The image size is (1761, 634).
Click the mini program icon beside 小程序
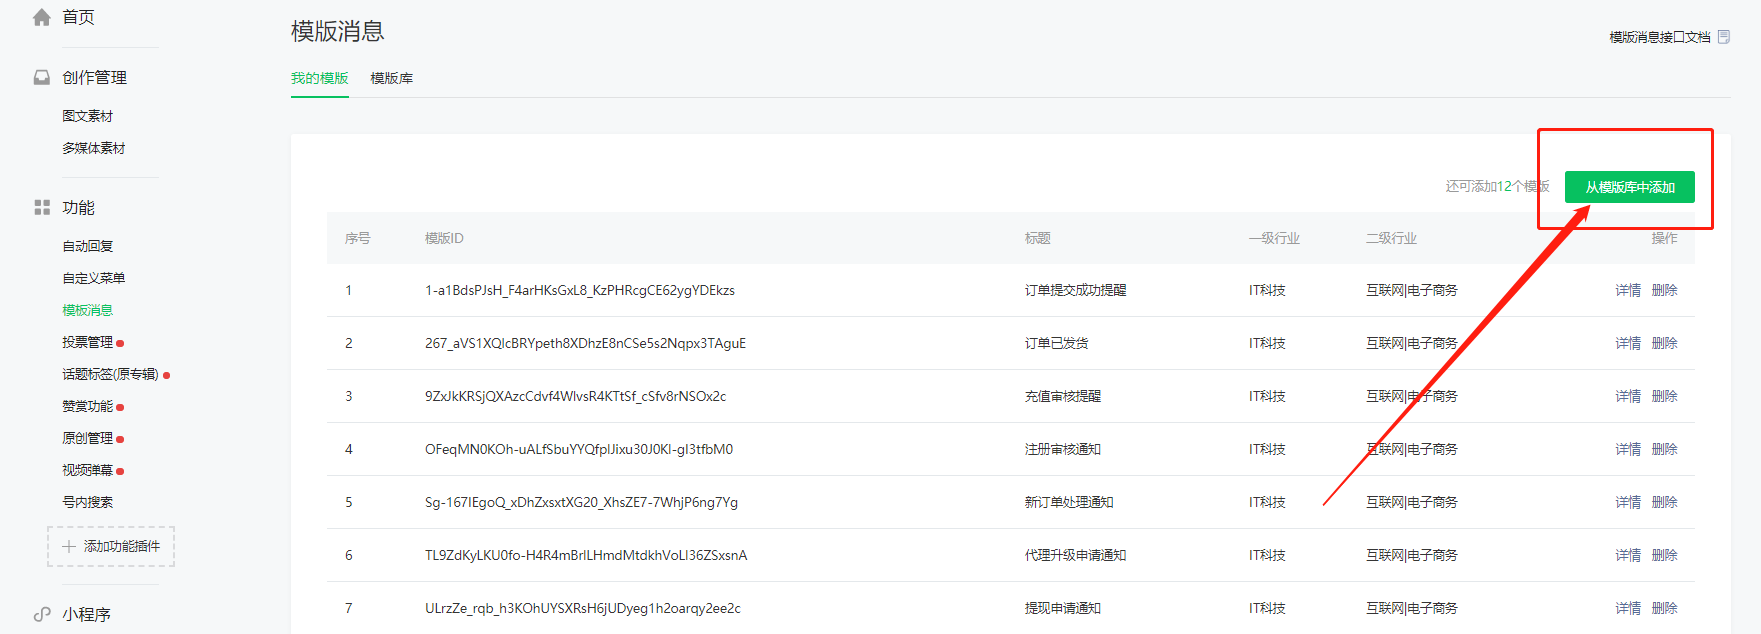pyautogui.click(x=42, y=614)
